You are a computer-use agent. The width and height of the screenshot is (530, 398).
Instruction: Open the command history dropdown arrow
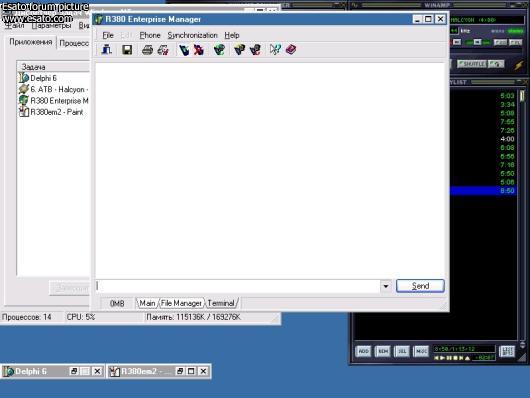click(386, 286)
